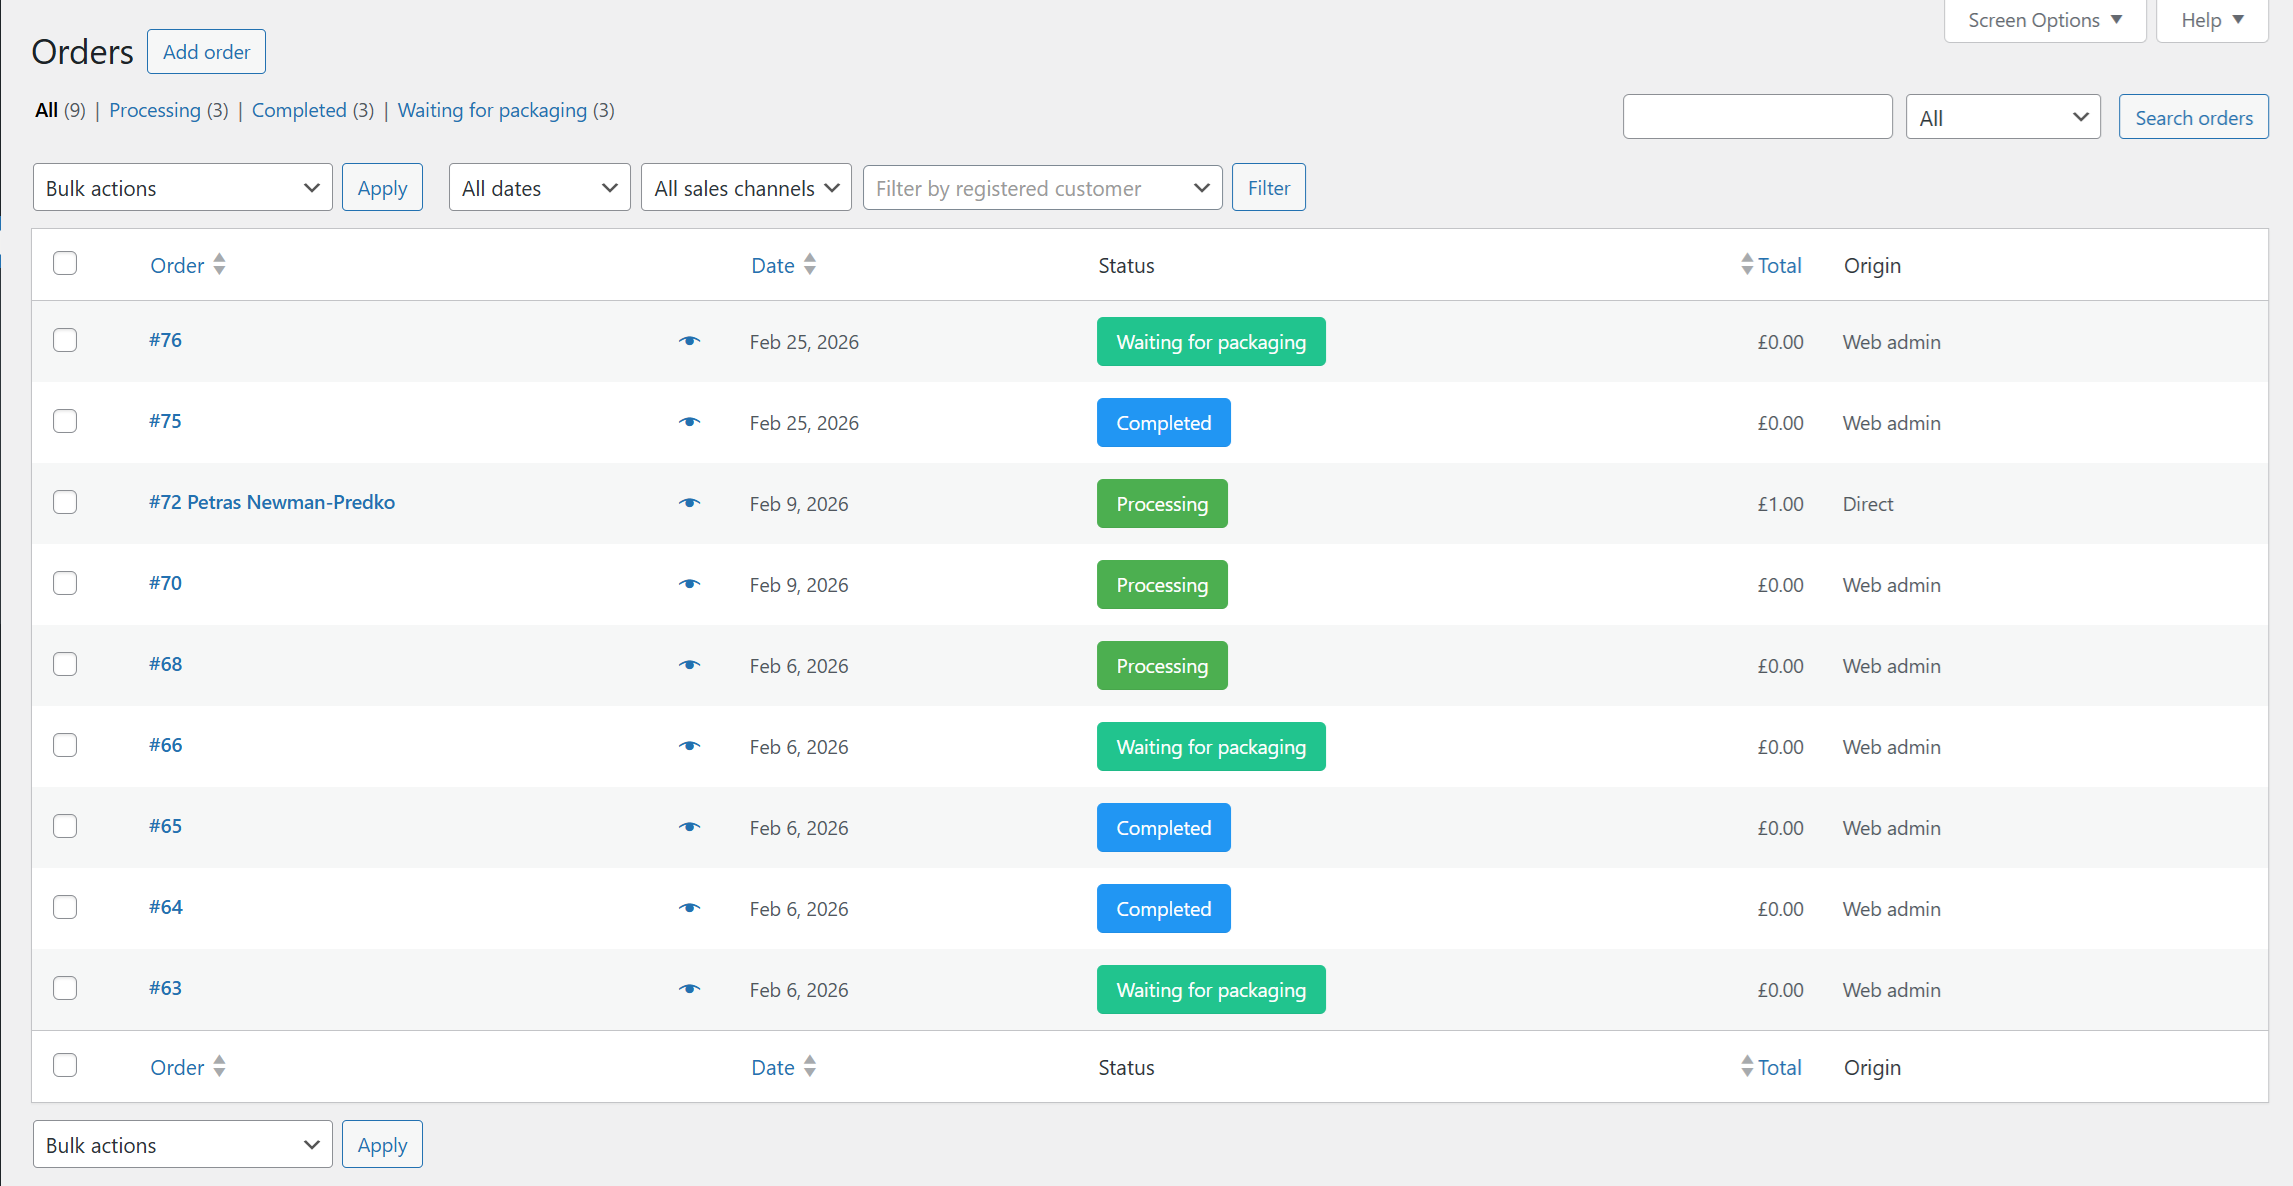Click the Add order button

coord(206,51)
